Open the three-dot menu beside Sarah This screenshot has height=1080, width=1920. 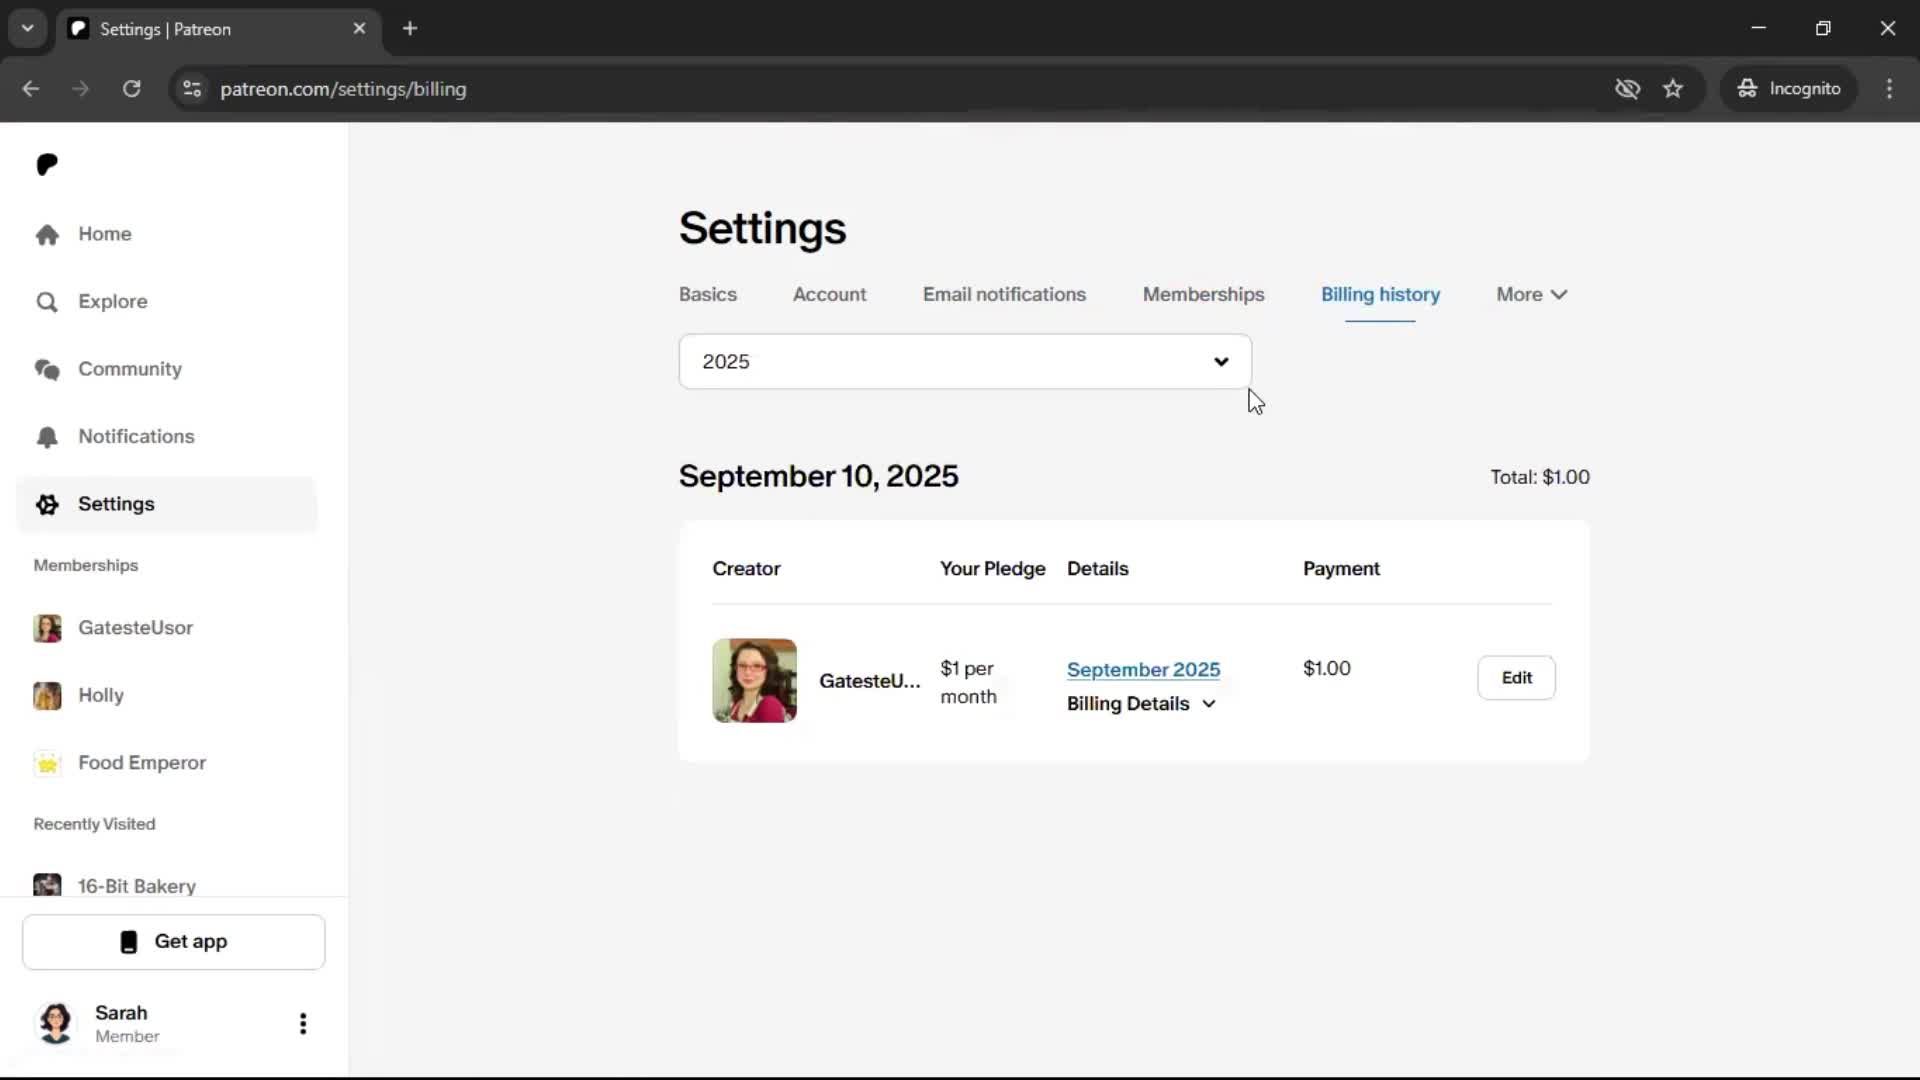[x=303, y=1023]
